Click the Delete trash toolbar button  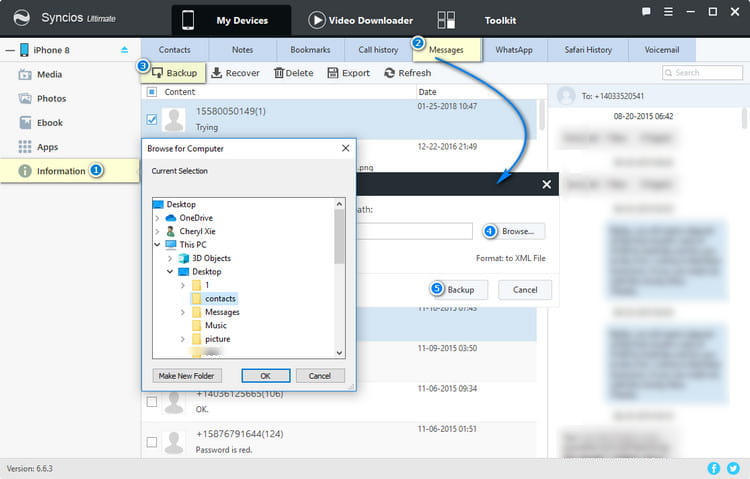point(294,73)
